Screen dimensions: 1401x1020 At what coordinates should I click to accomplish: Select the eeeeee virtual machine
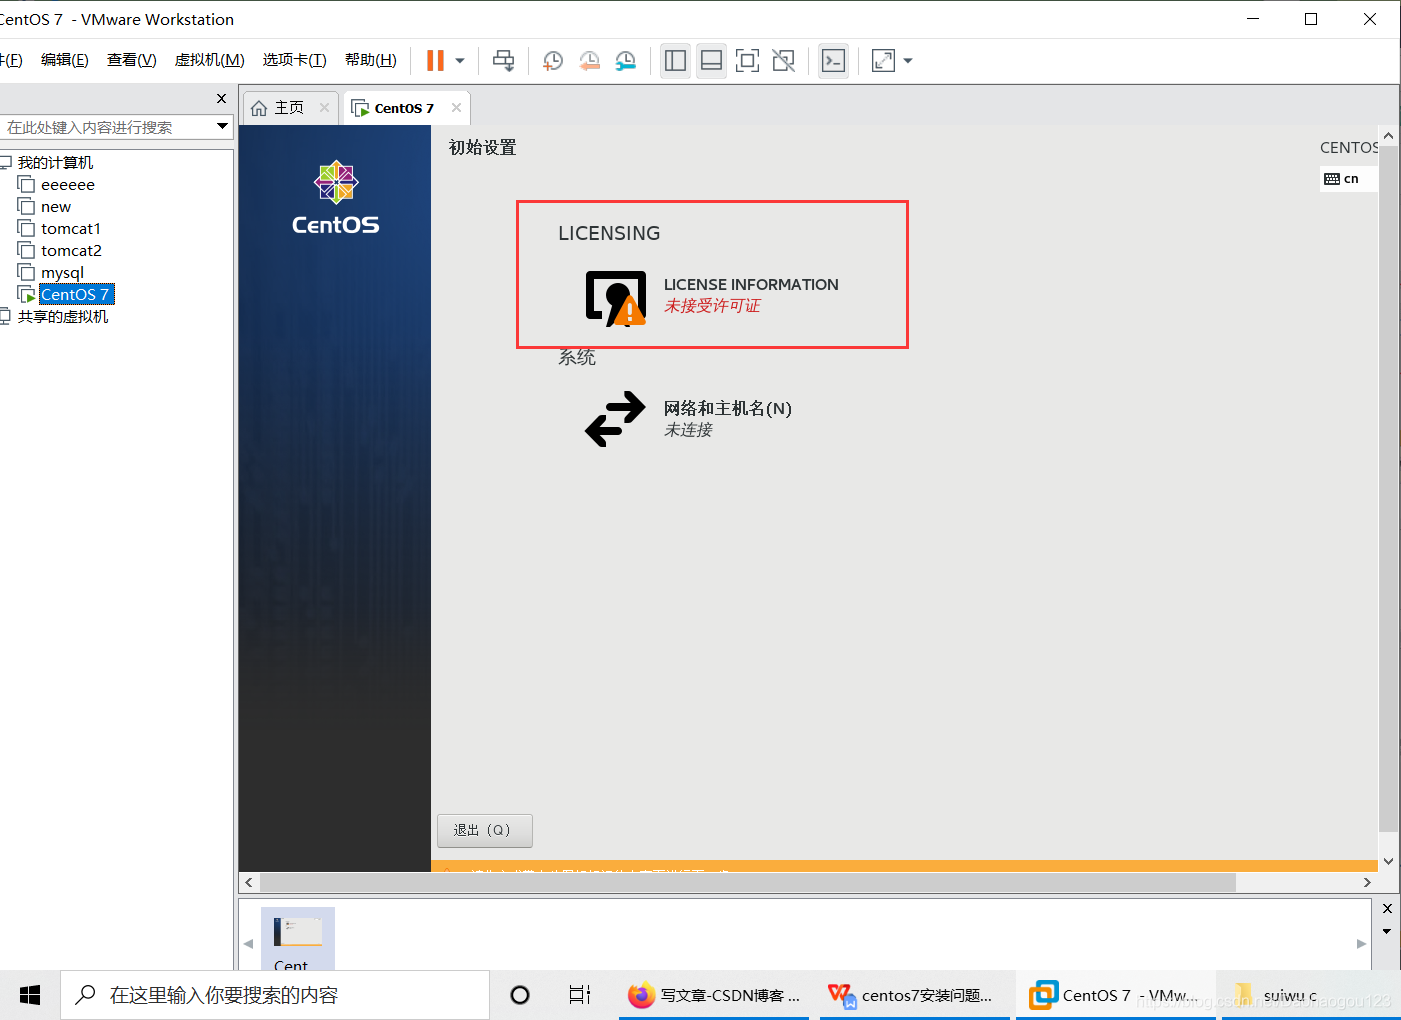pyautogui.click(x=68, y=185)
